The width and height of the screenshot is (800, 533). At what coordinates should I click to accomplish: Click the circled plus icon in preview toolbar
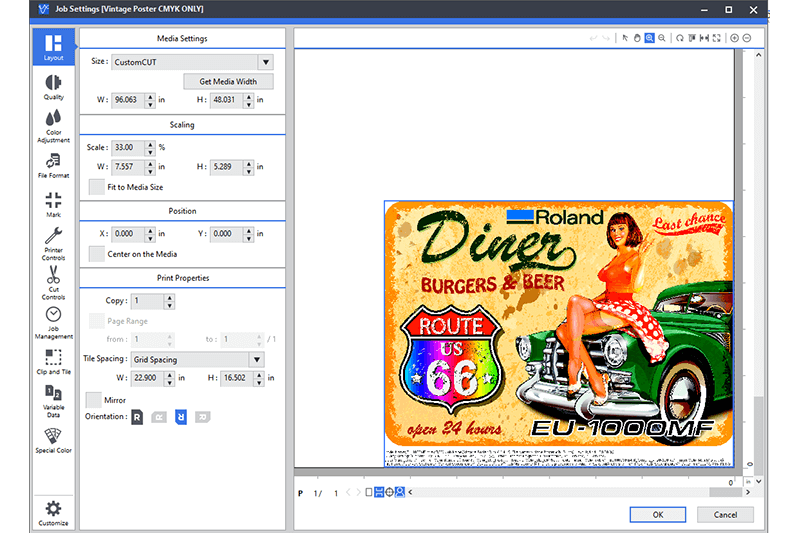point(734,38)
